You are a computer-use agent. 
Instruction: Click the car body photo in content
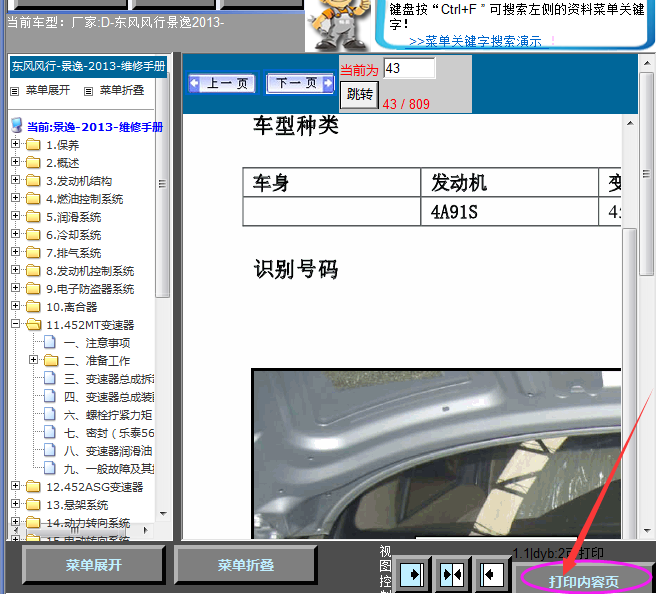(436, 453)
